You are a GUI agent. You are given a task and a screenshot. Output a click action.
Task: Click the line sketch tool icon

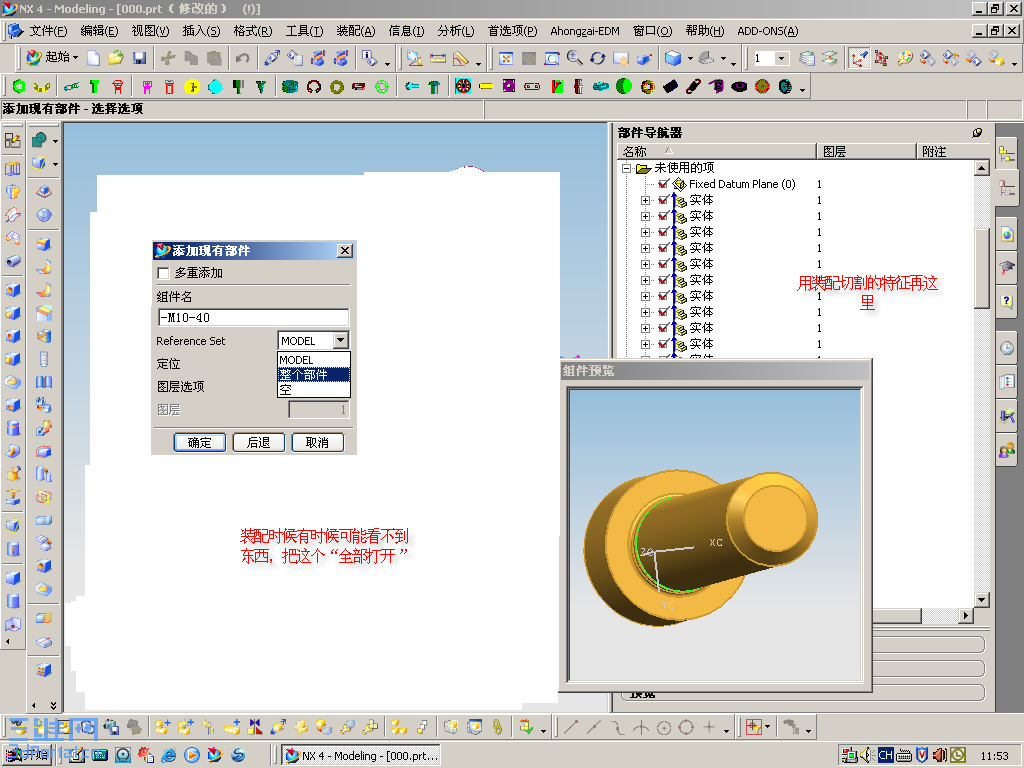click(x=571, y=728)
